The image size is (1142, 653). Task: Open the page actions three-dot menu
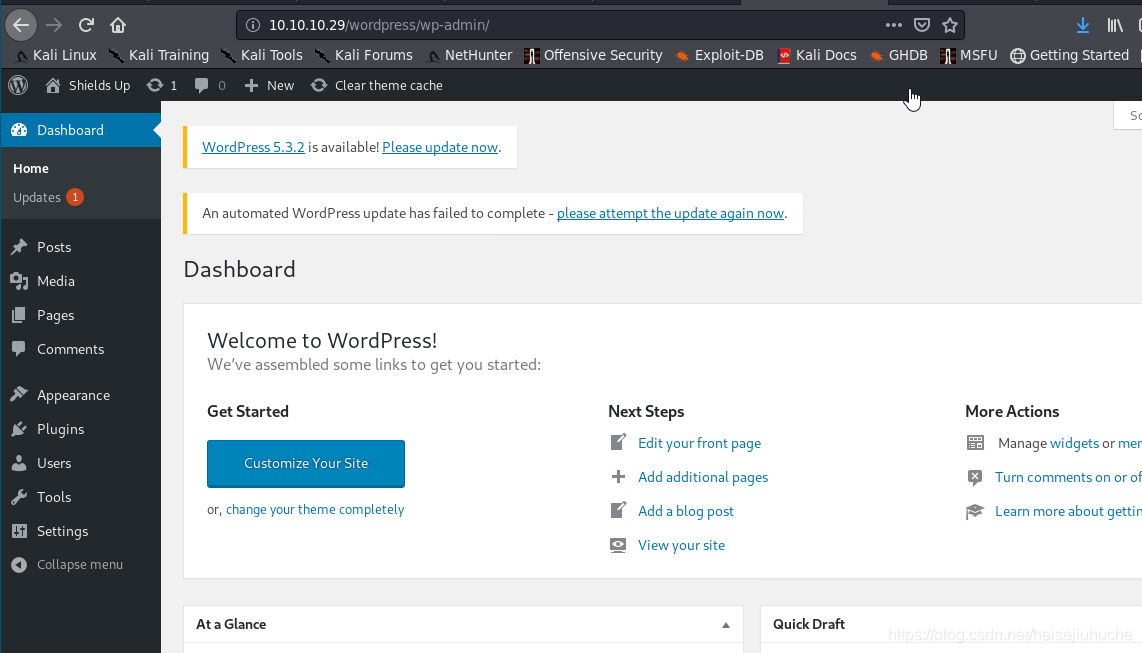tap(894, 25)
